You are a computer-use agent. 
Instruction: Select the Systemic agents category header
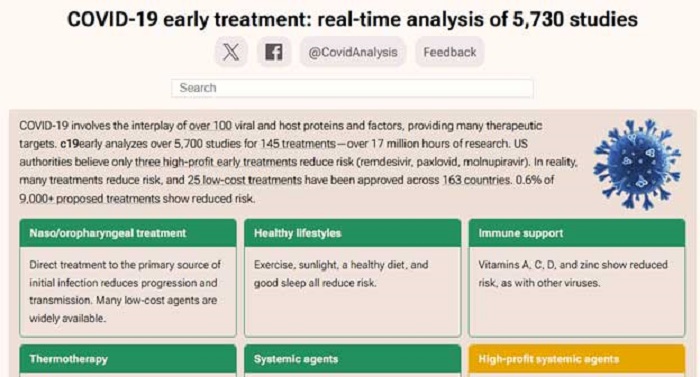(353, 359)
